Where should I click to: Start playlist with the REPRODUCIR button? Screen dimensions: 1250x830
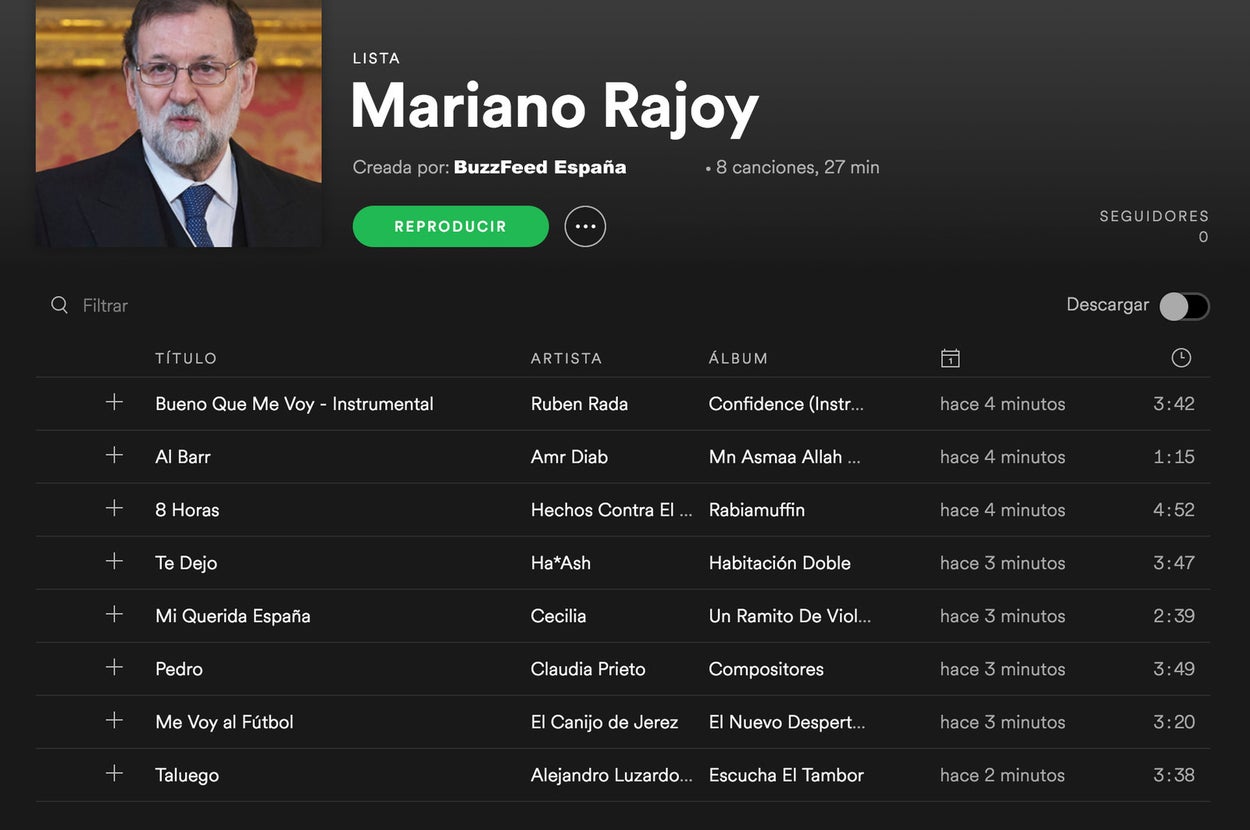(x=450, y=226)
